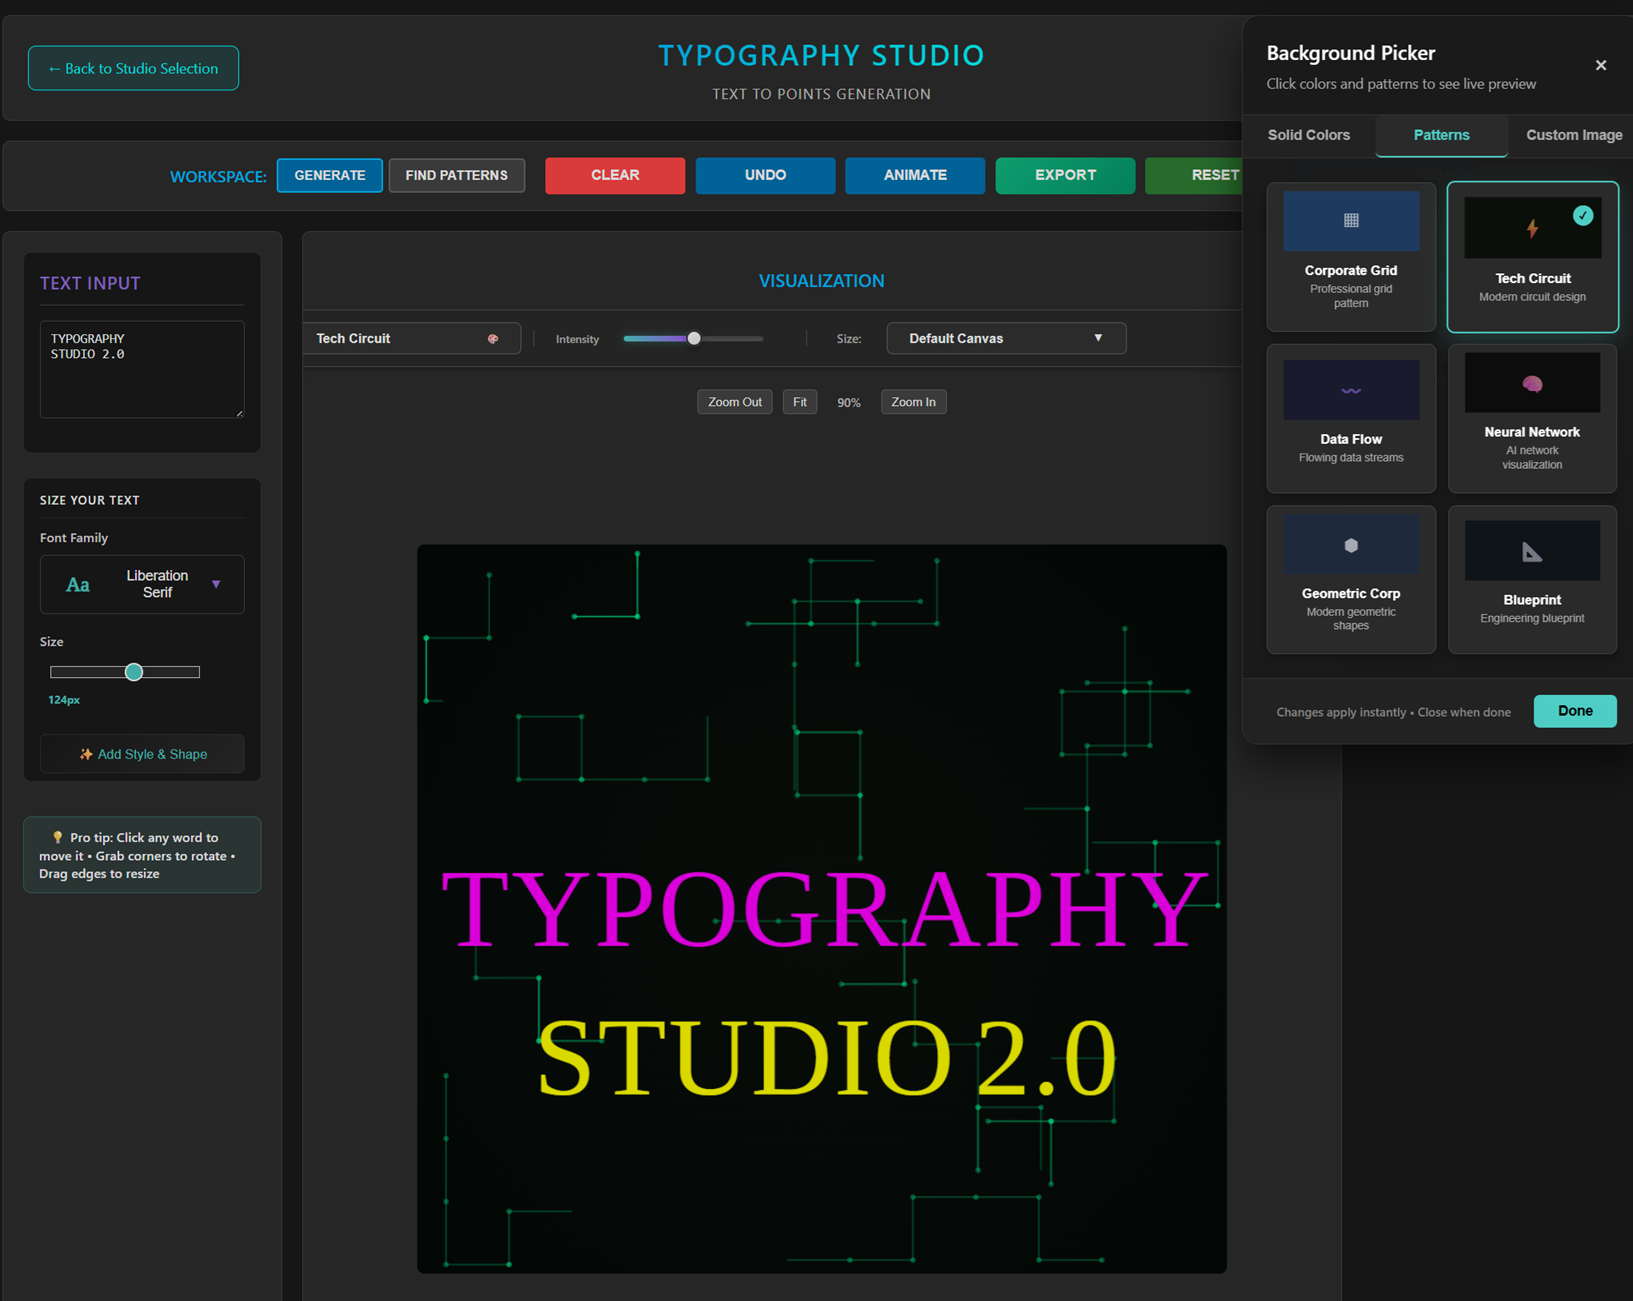Switch to the Solid Colors tab
The width and height of the screenshot is (1633, 1301).
(x=1308, y=135)
